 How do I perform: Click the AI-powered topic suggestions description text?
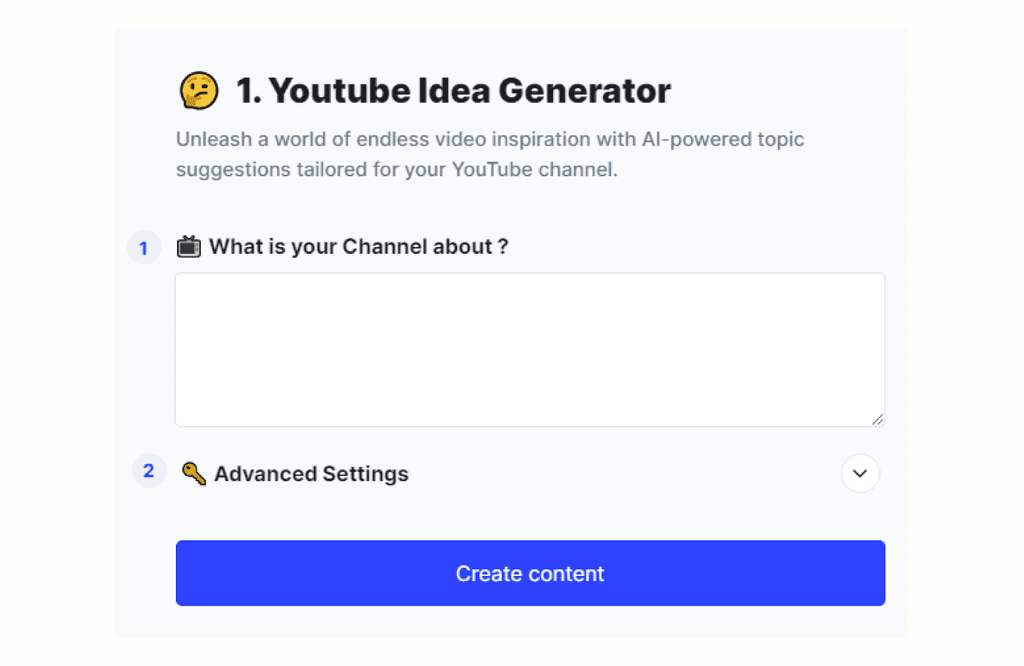[x=490, y=154]
